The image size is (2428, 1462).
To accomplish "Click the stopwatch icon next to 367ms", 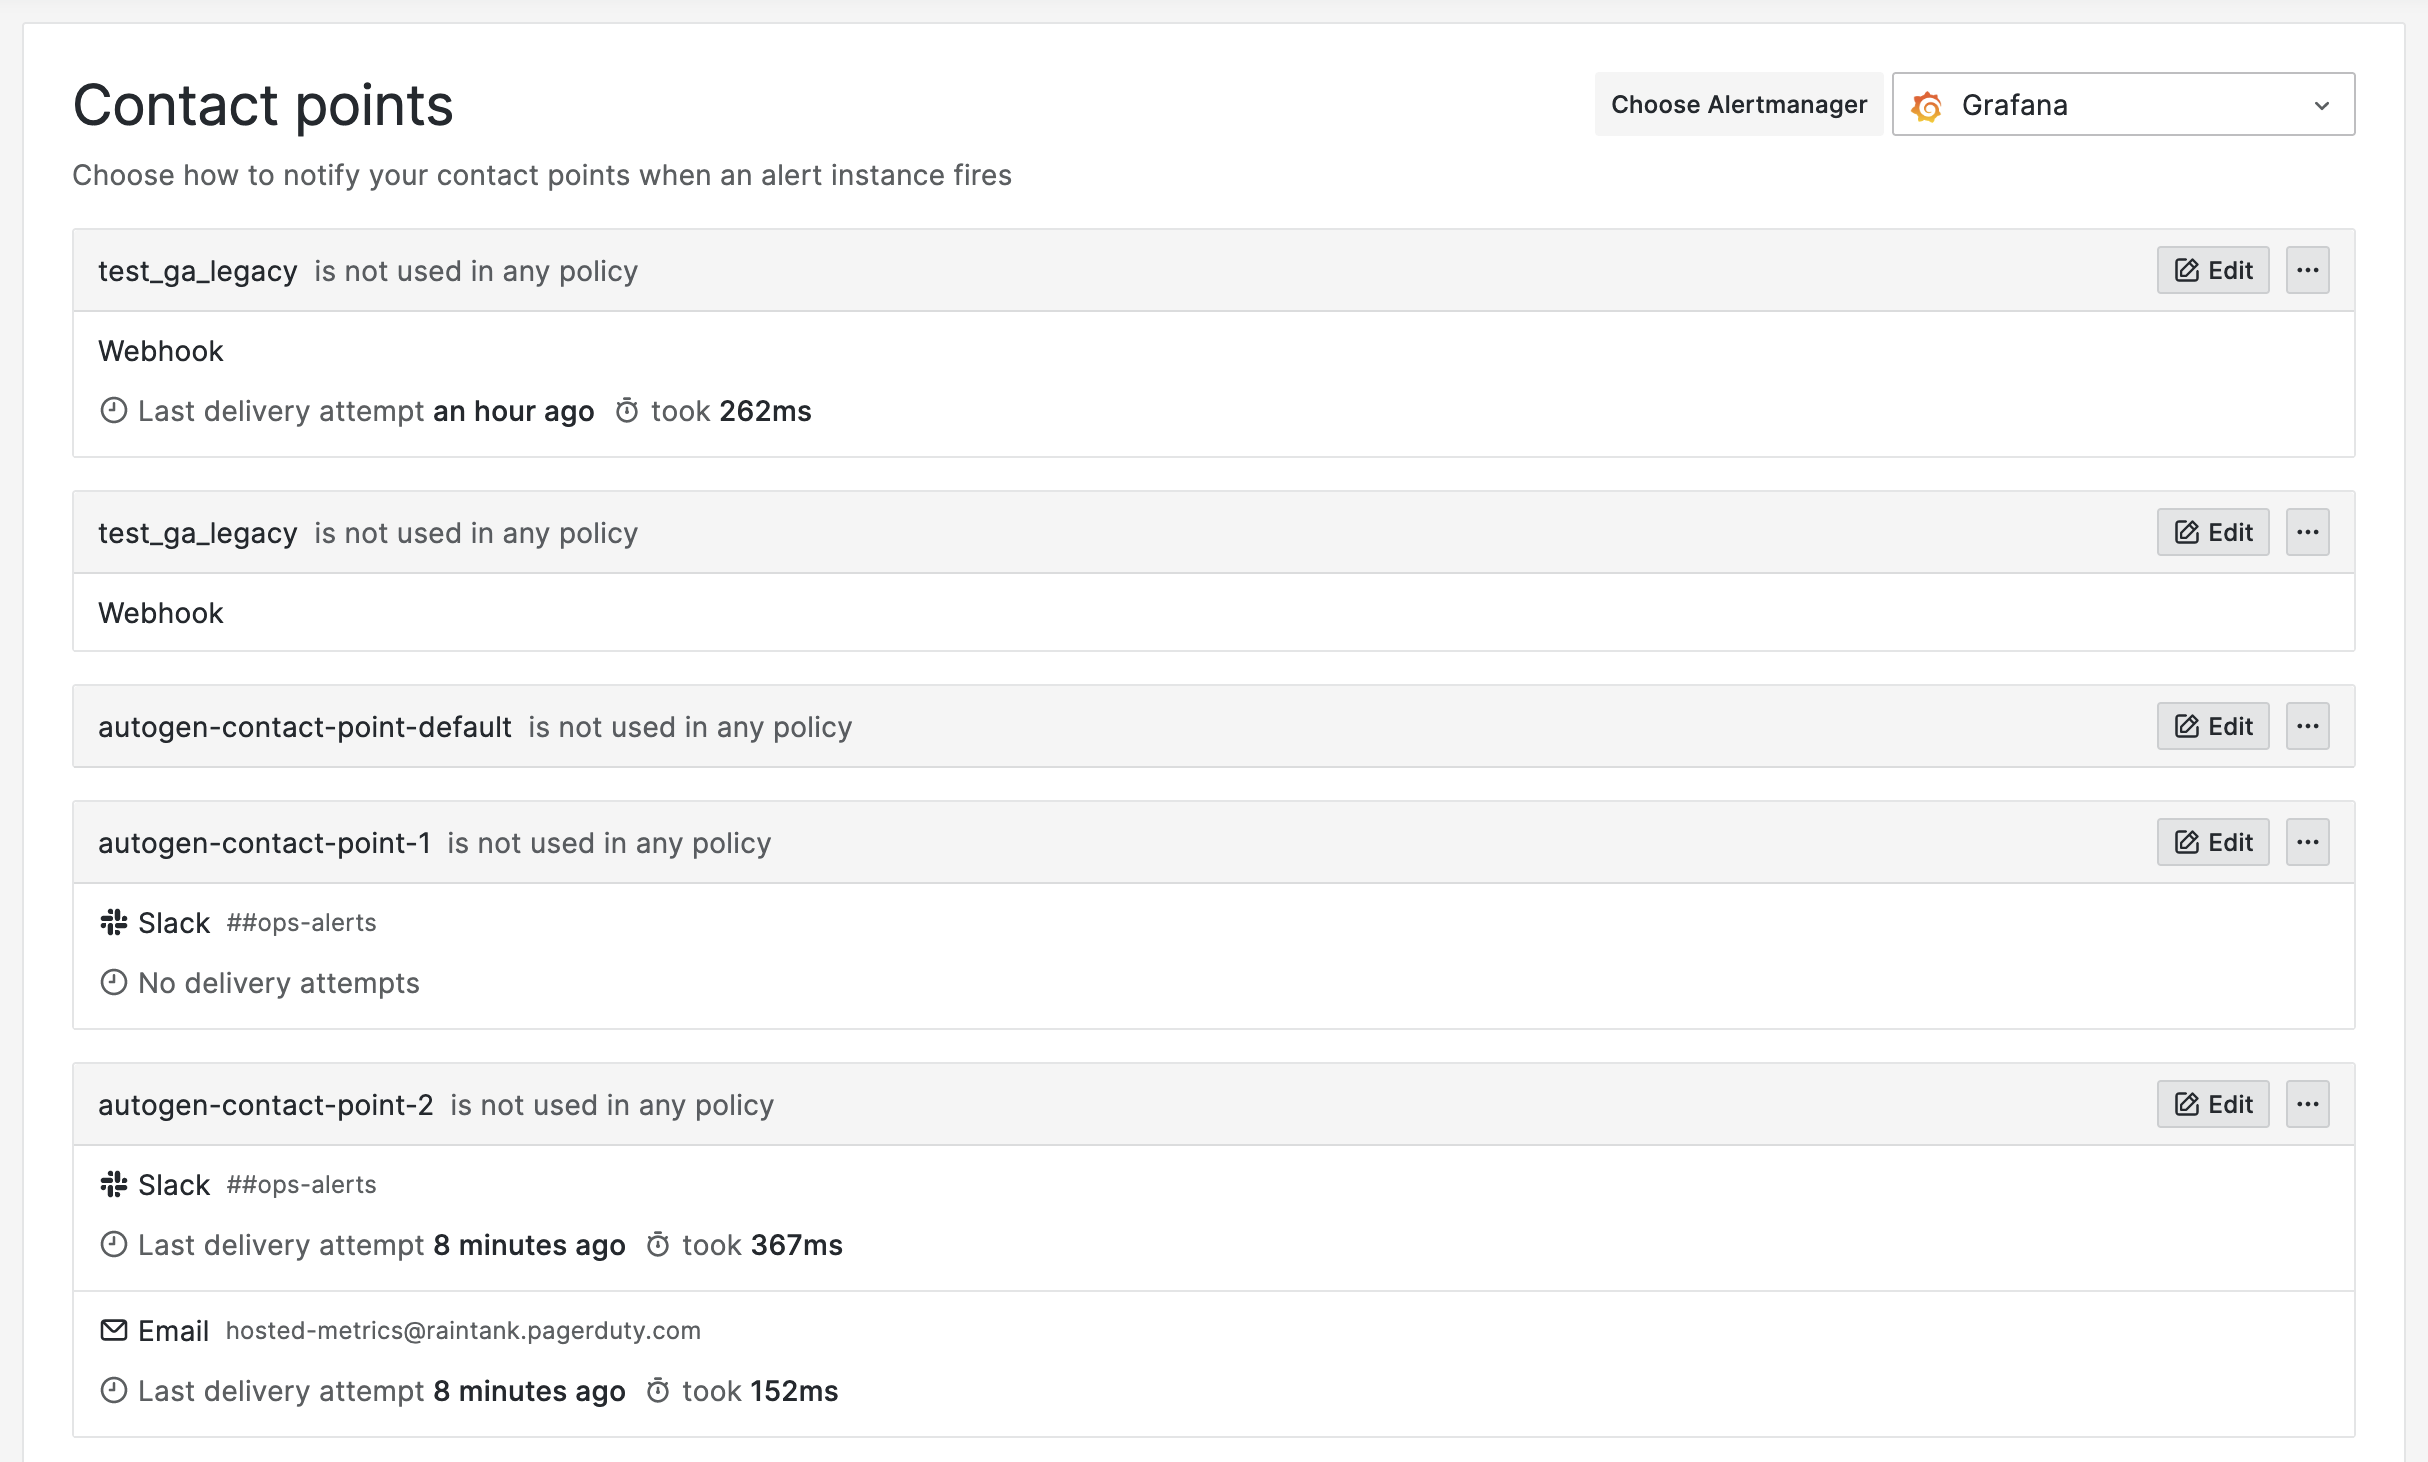I will [x=658, y=1245].
